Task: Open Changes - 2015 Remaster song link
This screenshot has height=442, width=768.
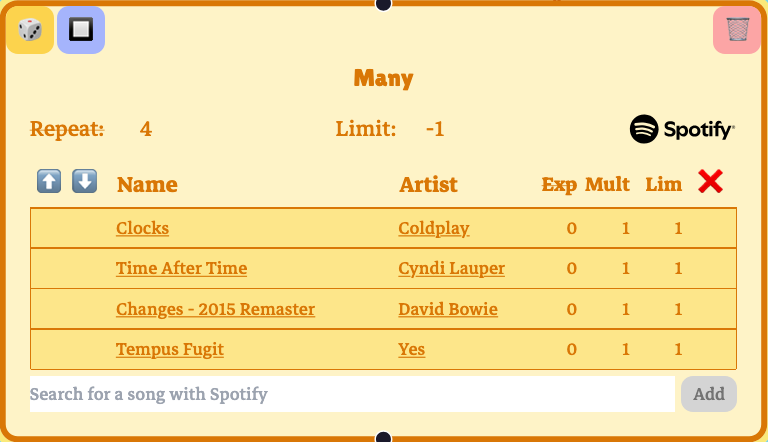Action: (215, 309)
